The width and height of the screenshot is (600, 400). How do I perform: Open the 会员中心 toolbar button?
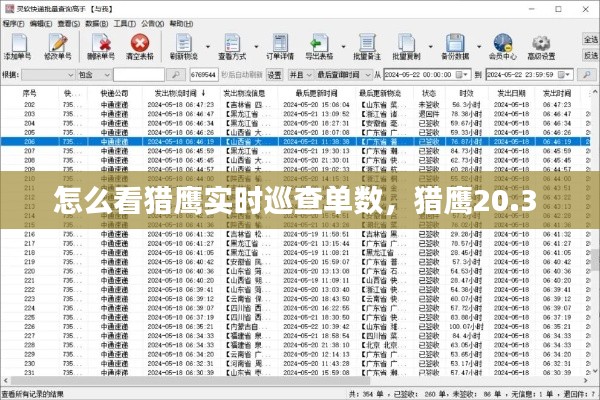tap(499, 44)
